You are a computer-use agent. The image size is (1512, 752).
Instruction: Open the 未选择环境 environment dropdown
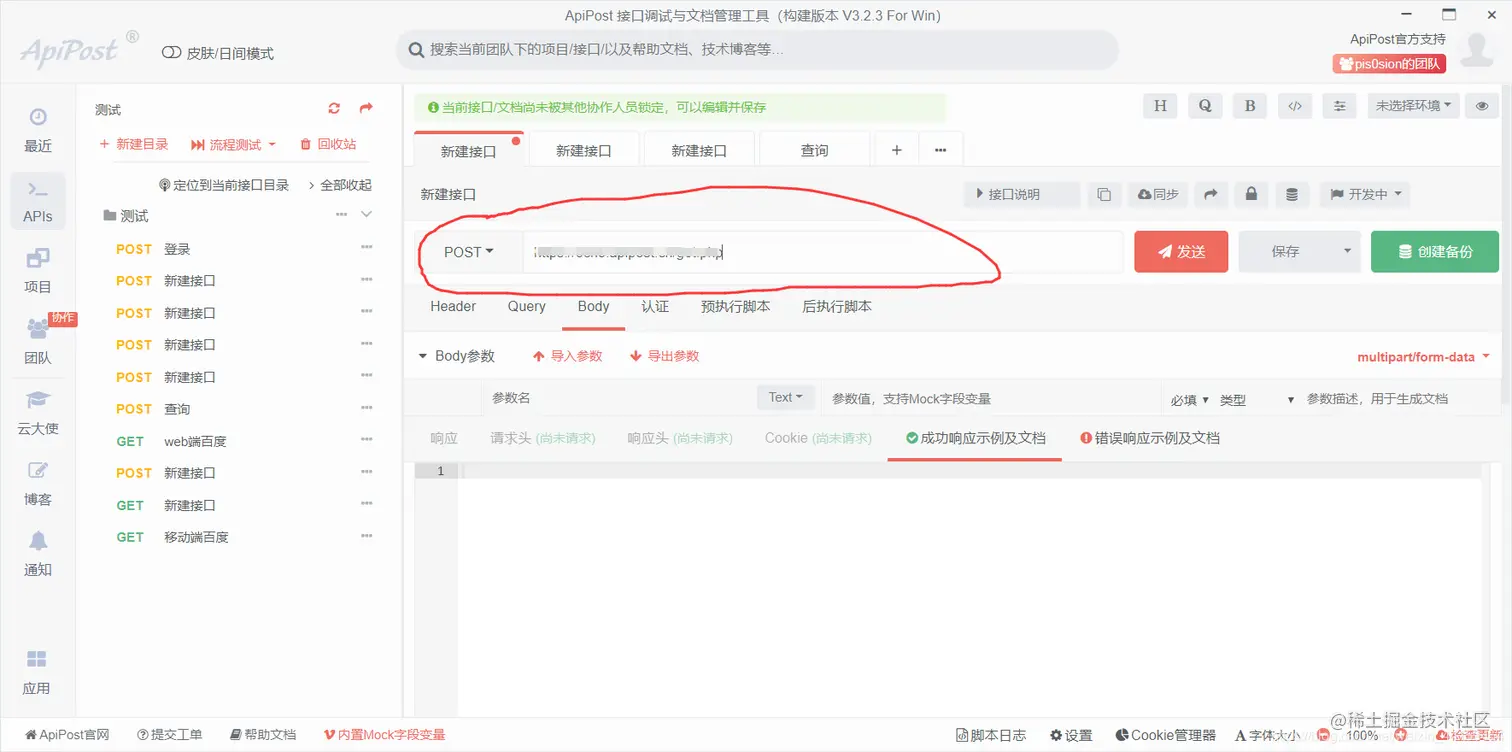(x=1414, y=106)
